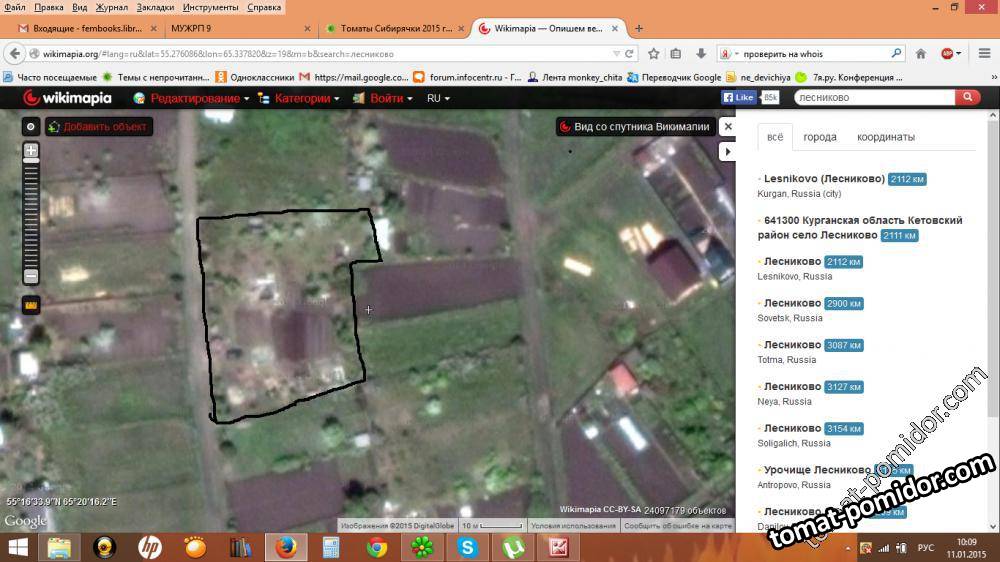
Task: Click the map zoom level slider
Action: coord(31,213)
